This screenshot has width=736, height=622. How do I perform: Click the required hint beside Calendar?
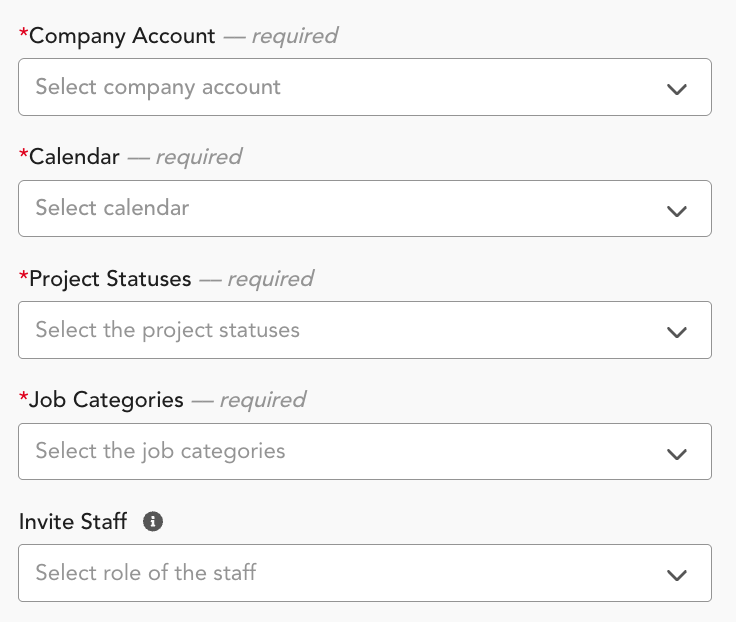[198, 157]
